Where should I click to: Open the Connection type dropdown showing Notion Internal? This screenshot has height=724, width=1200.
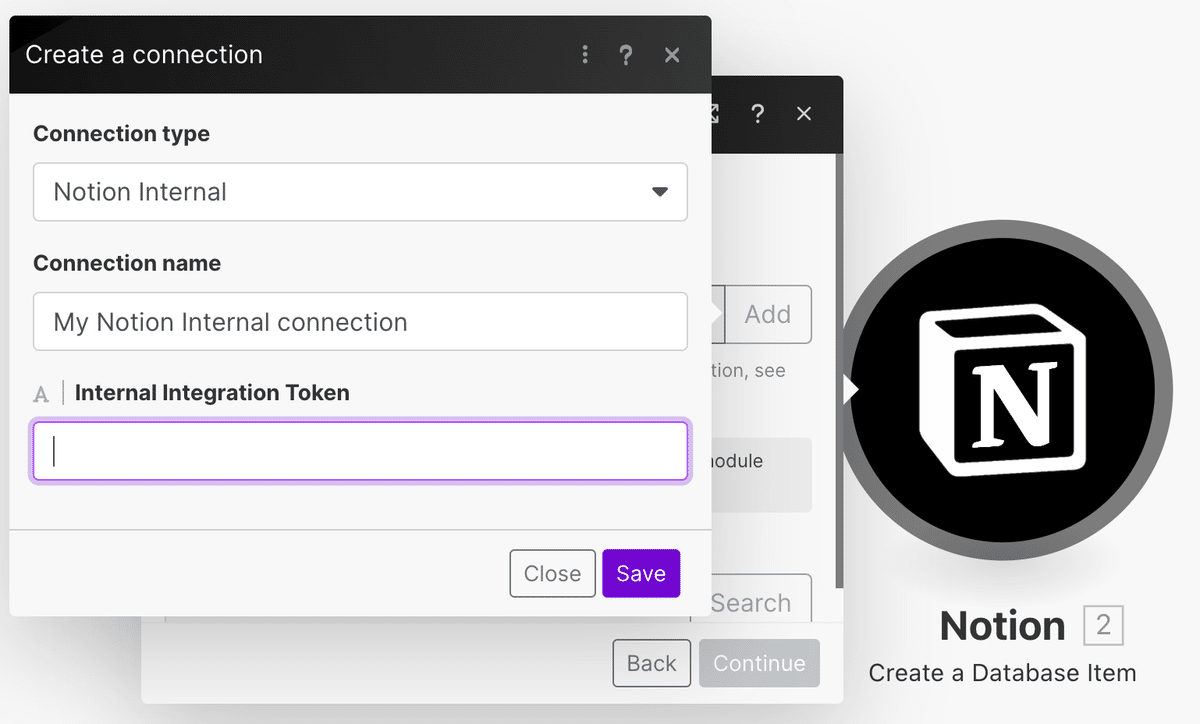(x=360, y=192)
